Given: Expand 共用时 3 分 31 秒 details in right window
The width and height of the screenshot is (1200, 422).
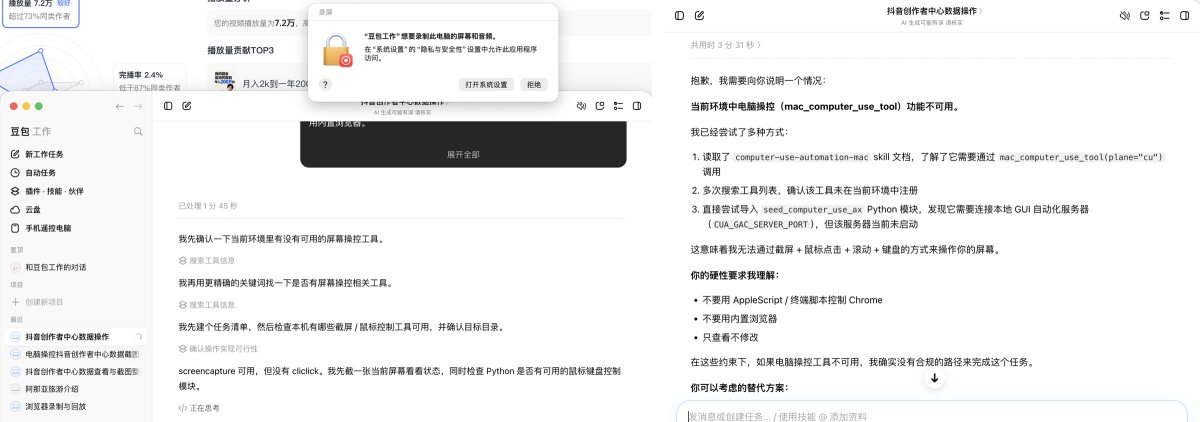Looking at the screenshot, I should coord(726,45).
